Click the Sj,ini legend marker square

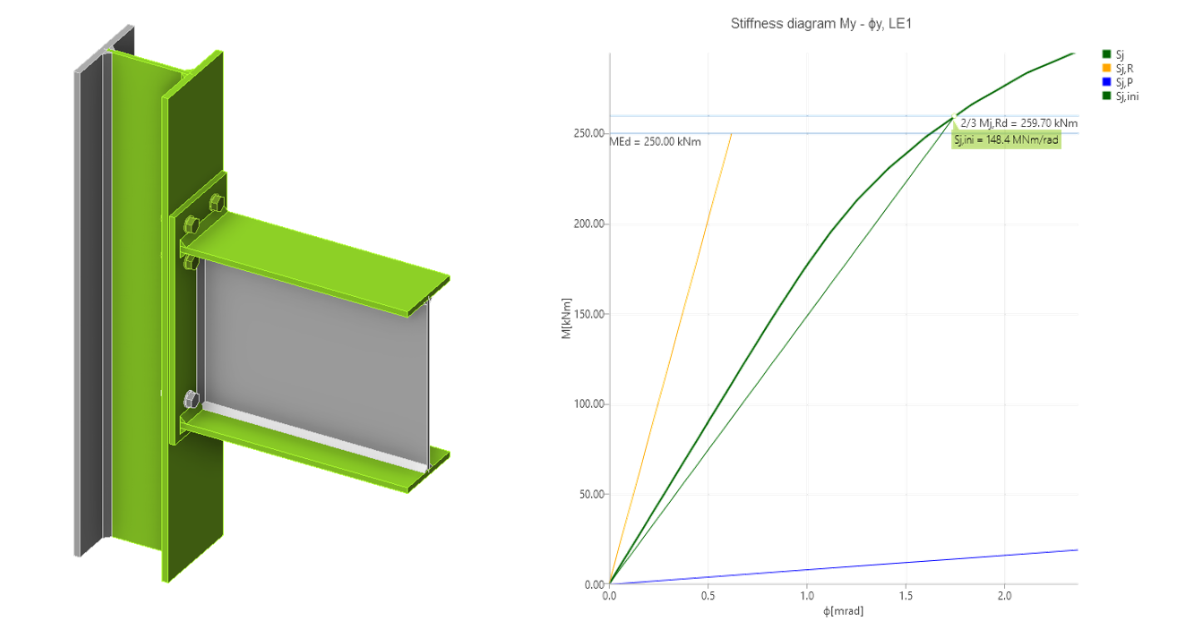click(x=1106, y=96)
